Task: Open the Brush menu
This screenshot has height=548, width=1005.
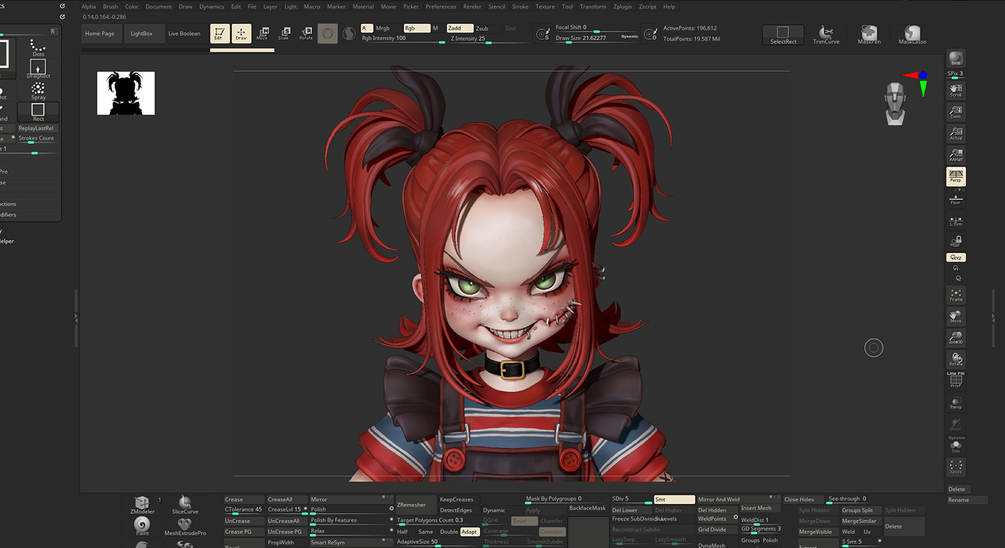Action: tap(110, 6)
